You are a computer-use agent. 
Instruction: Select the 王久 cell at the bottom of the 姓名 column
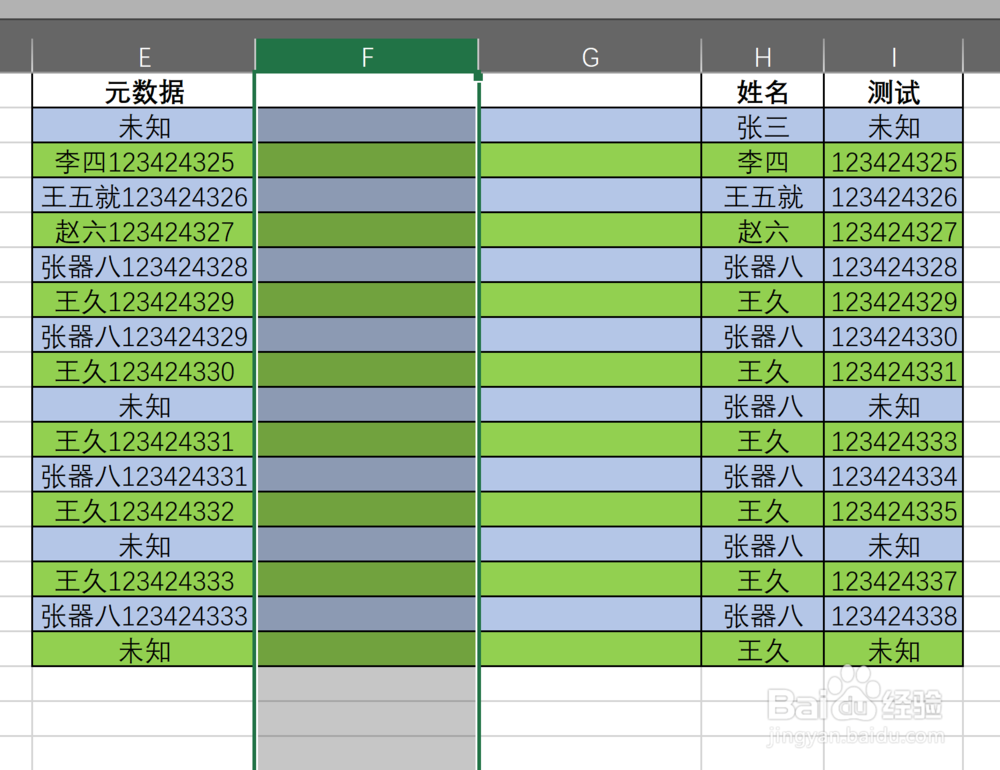click(762, 651)
